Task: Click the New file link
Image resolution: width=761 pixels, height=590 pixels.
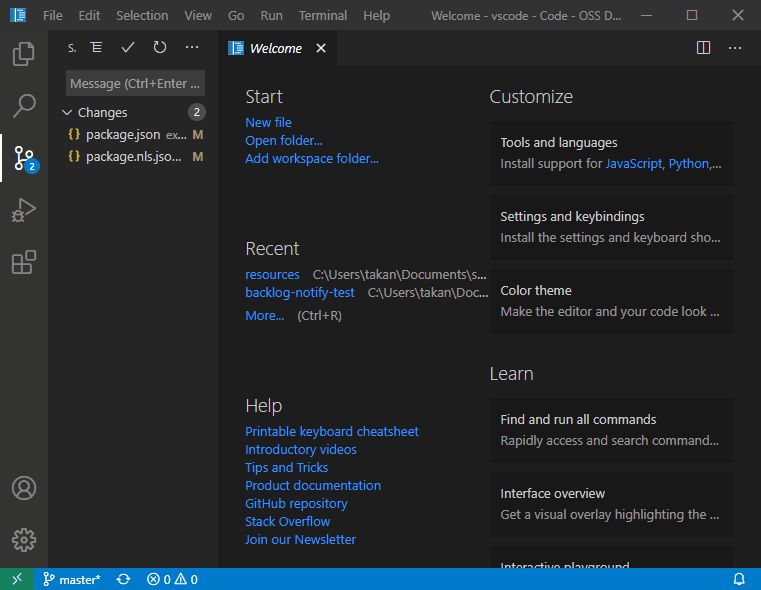Action: coord(268,123)
